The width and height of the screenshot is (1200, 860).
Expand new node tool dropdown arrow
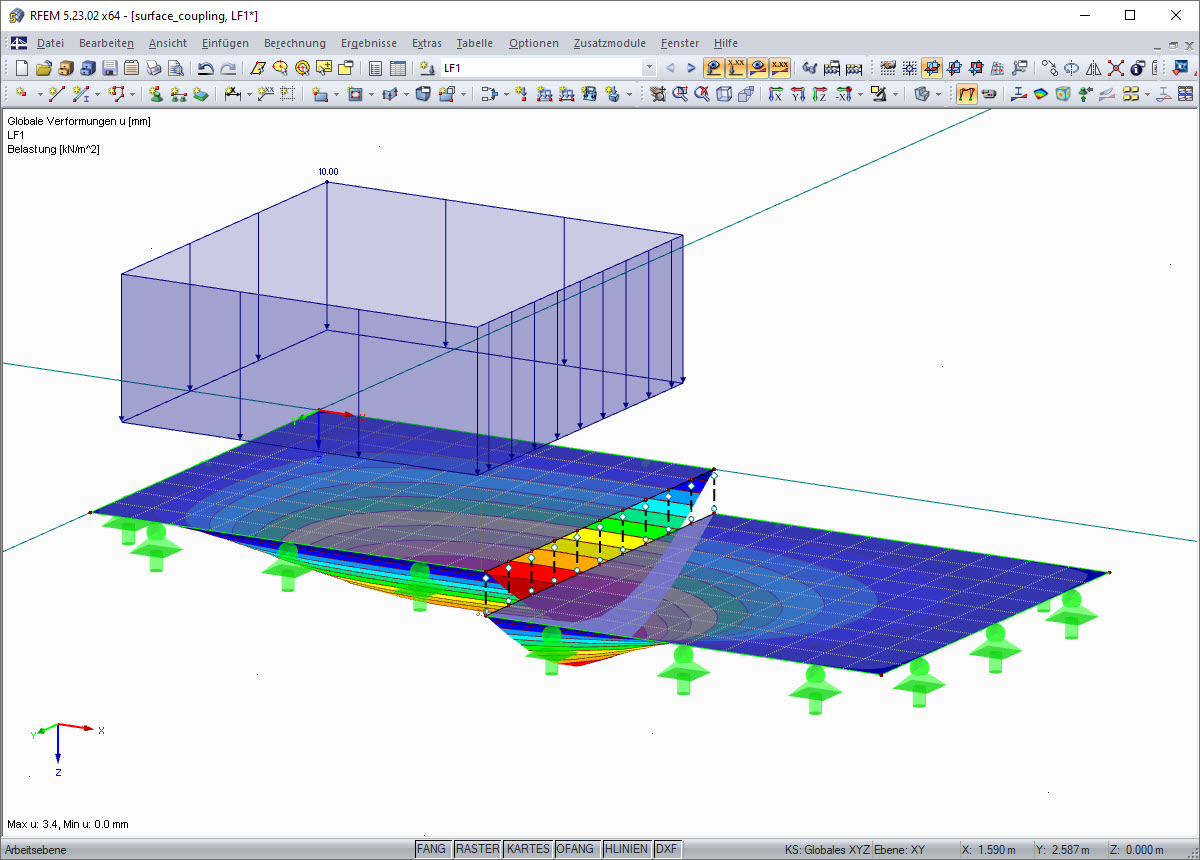point(39,94)
